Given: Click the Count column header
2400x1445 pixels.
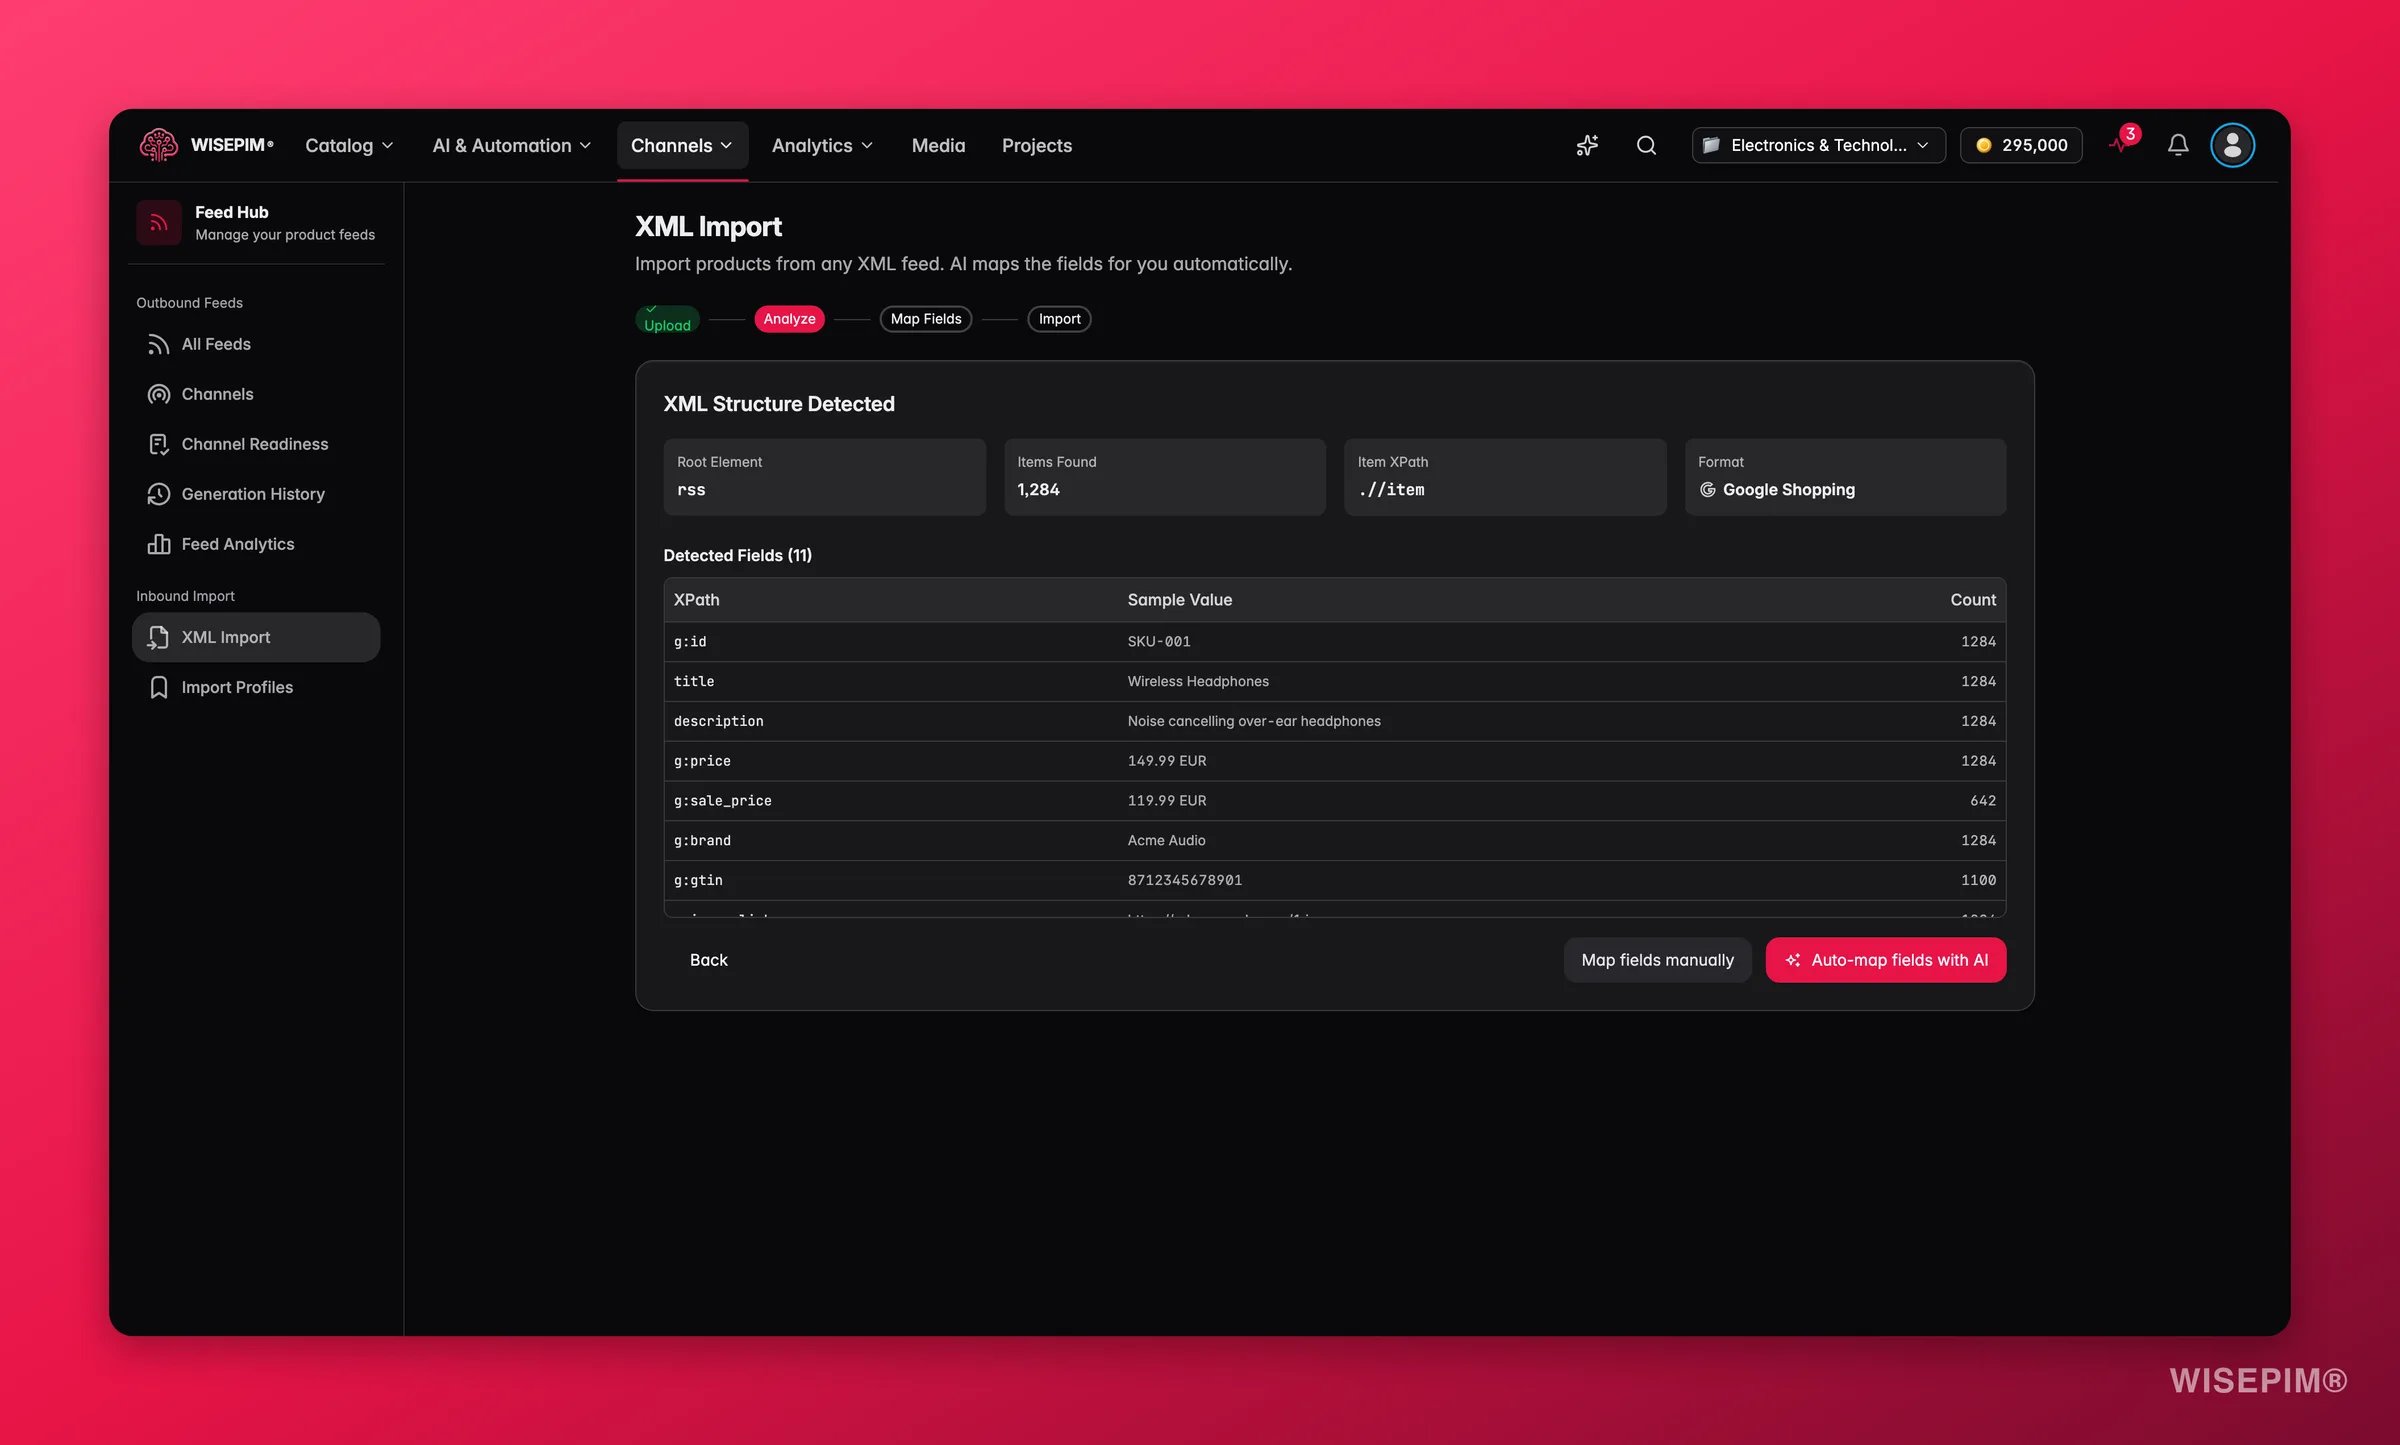Looking at the screenshot, I should point(1972,600).
